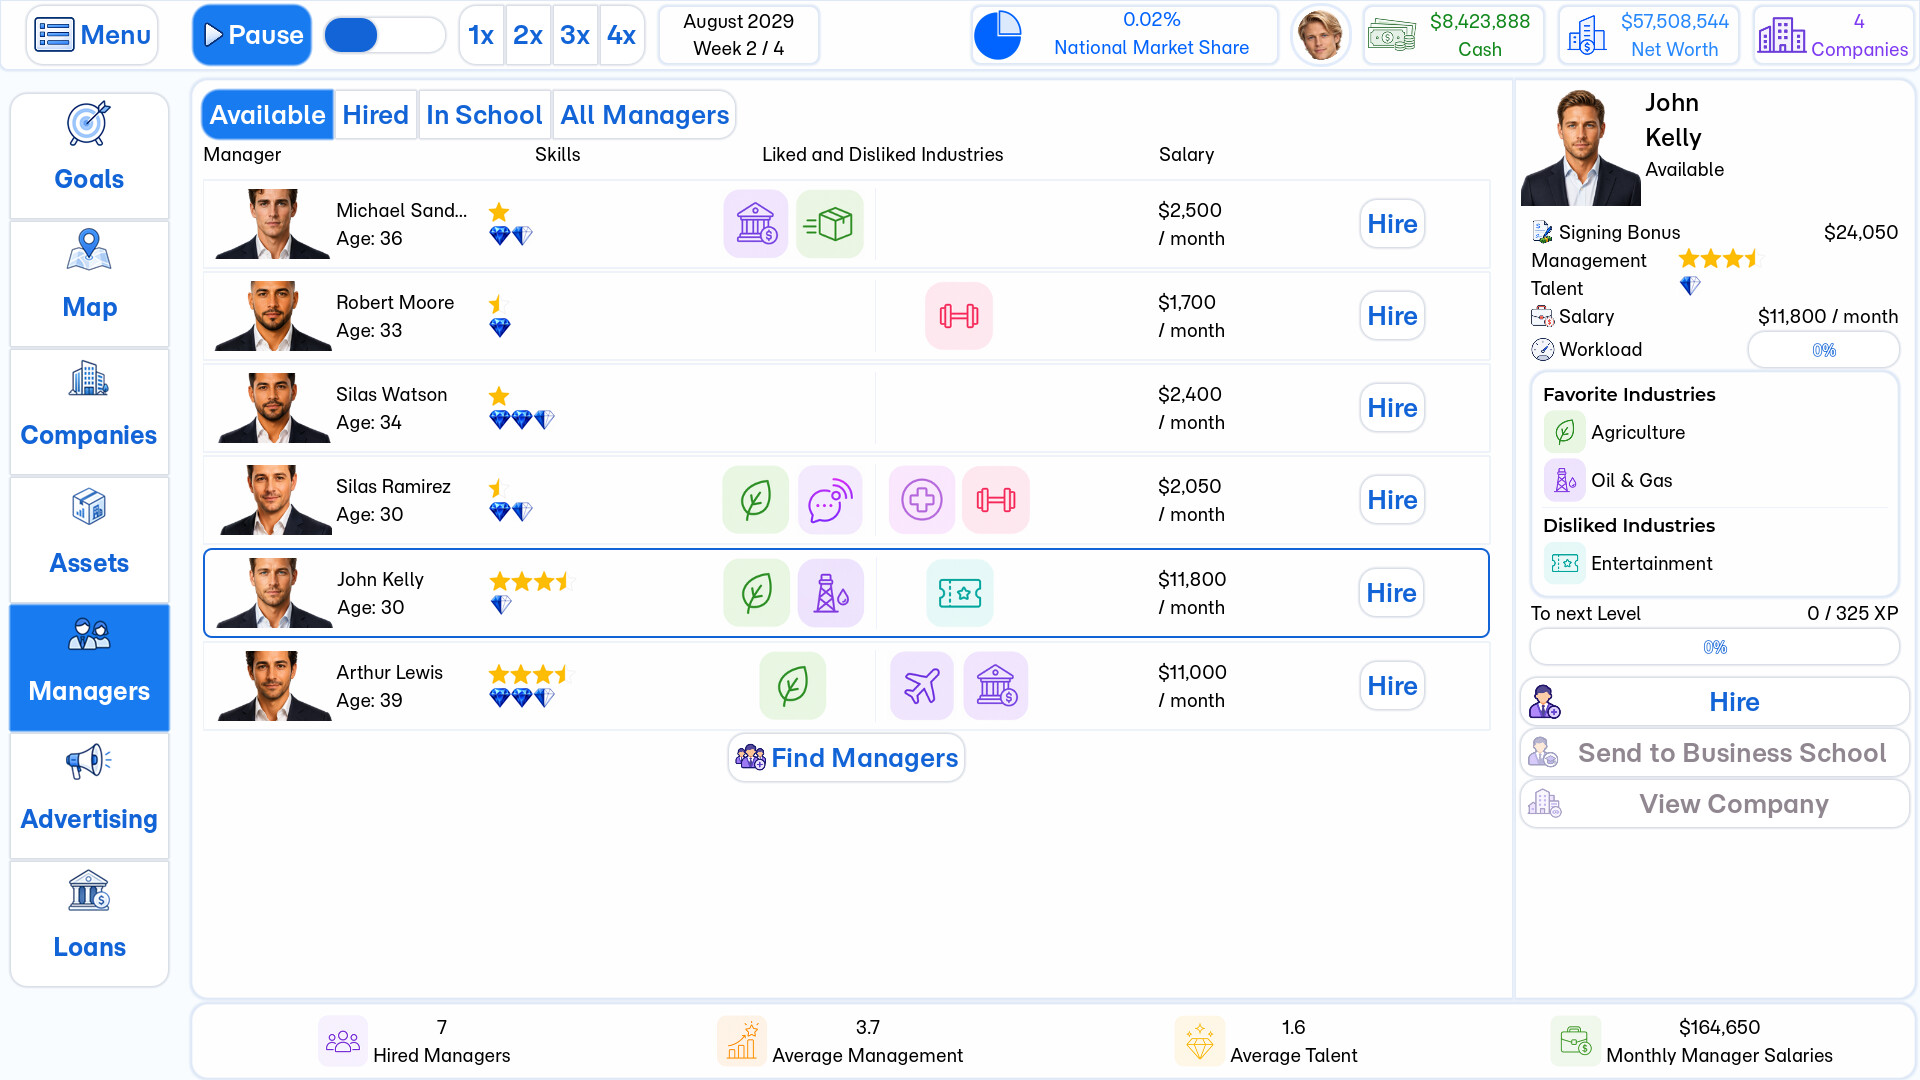Viewport: 1920px width, 1080px height.
Task: Open the 4 Companies summary in top bar
Action: pyautogui.click(x=1834, y=35)
